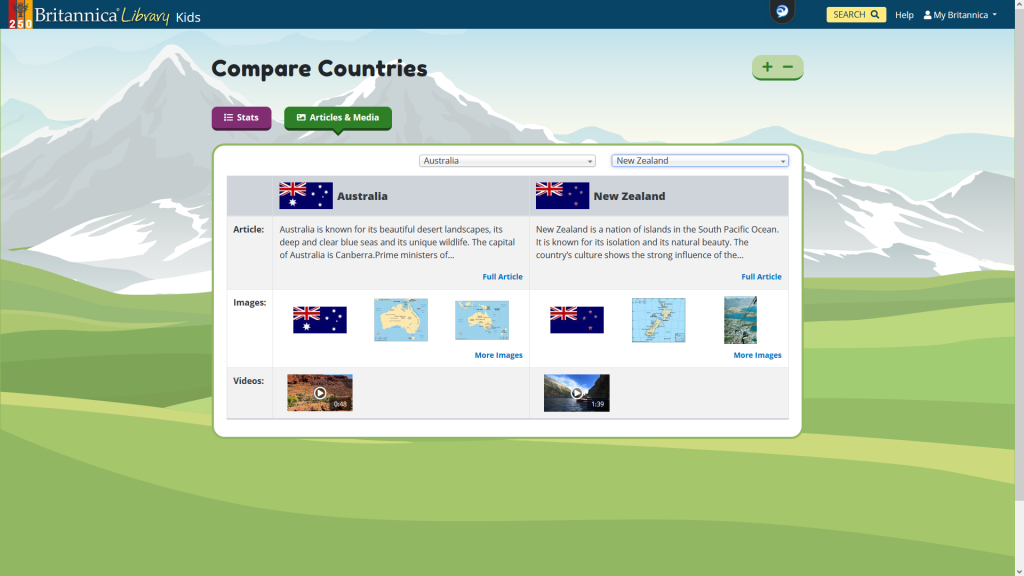
Task: Open the New Zealand map thumbnail
Action: pyautogui.click(x=658, y=320)
